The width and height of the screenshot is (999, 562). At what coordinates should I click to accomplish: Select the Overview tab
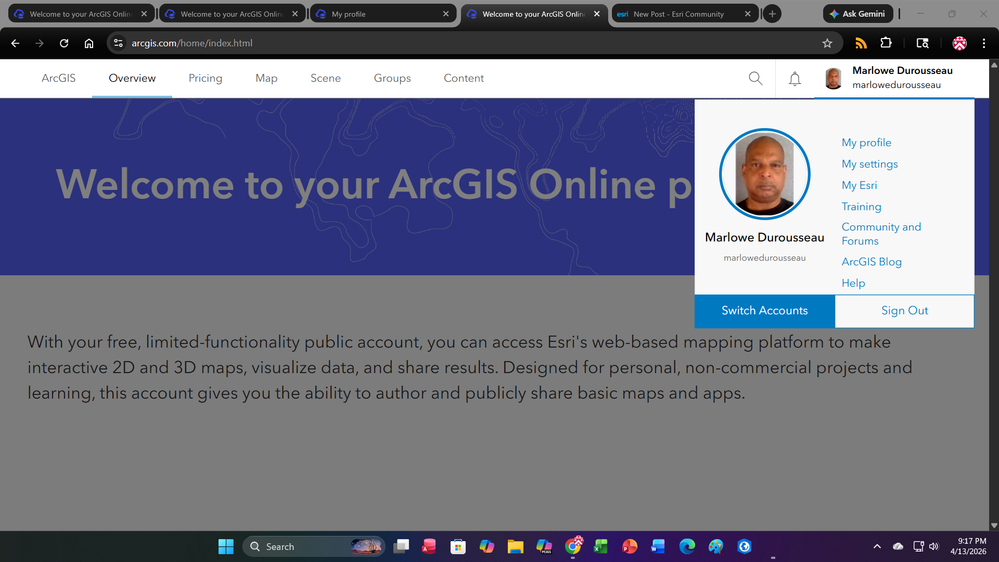[x=132, y=78]
